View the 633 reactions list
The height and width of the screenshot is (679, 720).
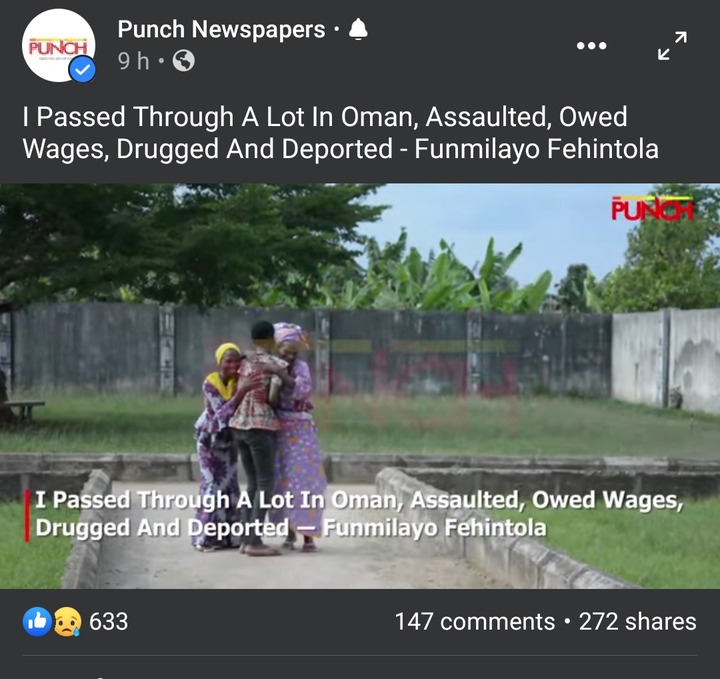tap(108, 622)
